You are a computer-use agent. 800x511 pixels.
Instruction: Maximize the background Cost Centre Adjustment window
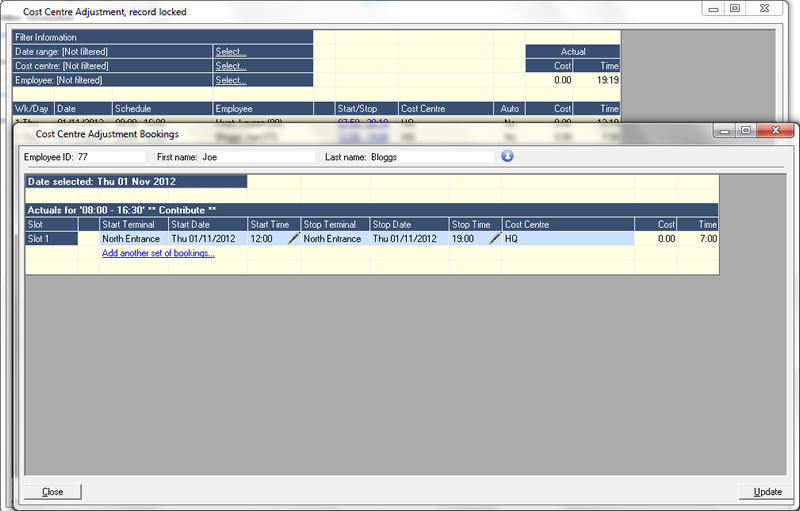734,9
